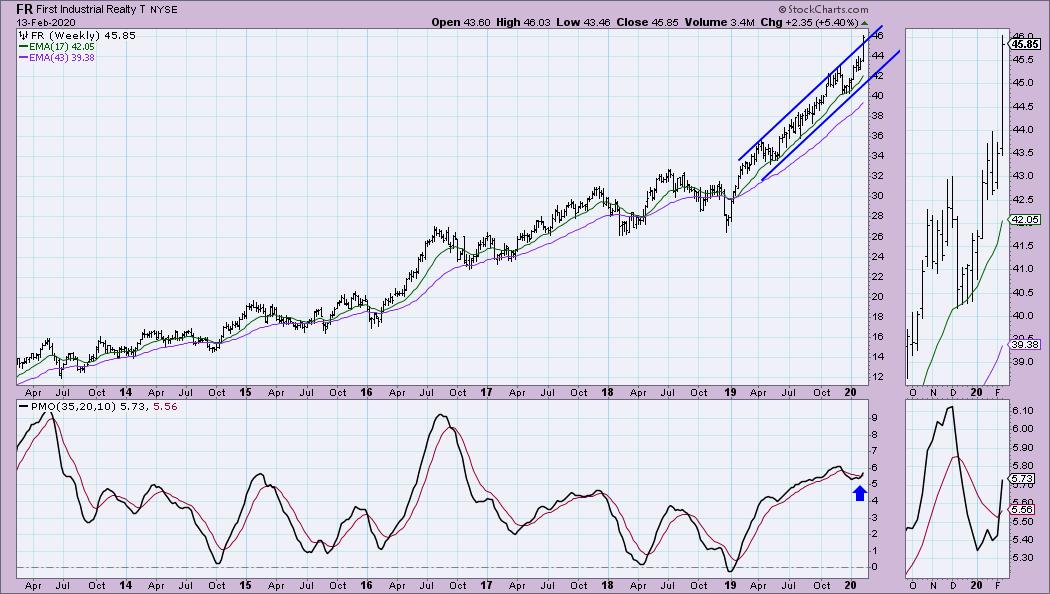The image size is (1050, 594).
Task: Click the PMO(35,20,10) 5.73 legend label
Action: [90, 406]
